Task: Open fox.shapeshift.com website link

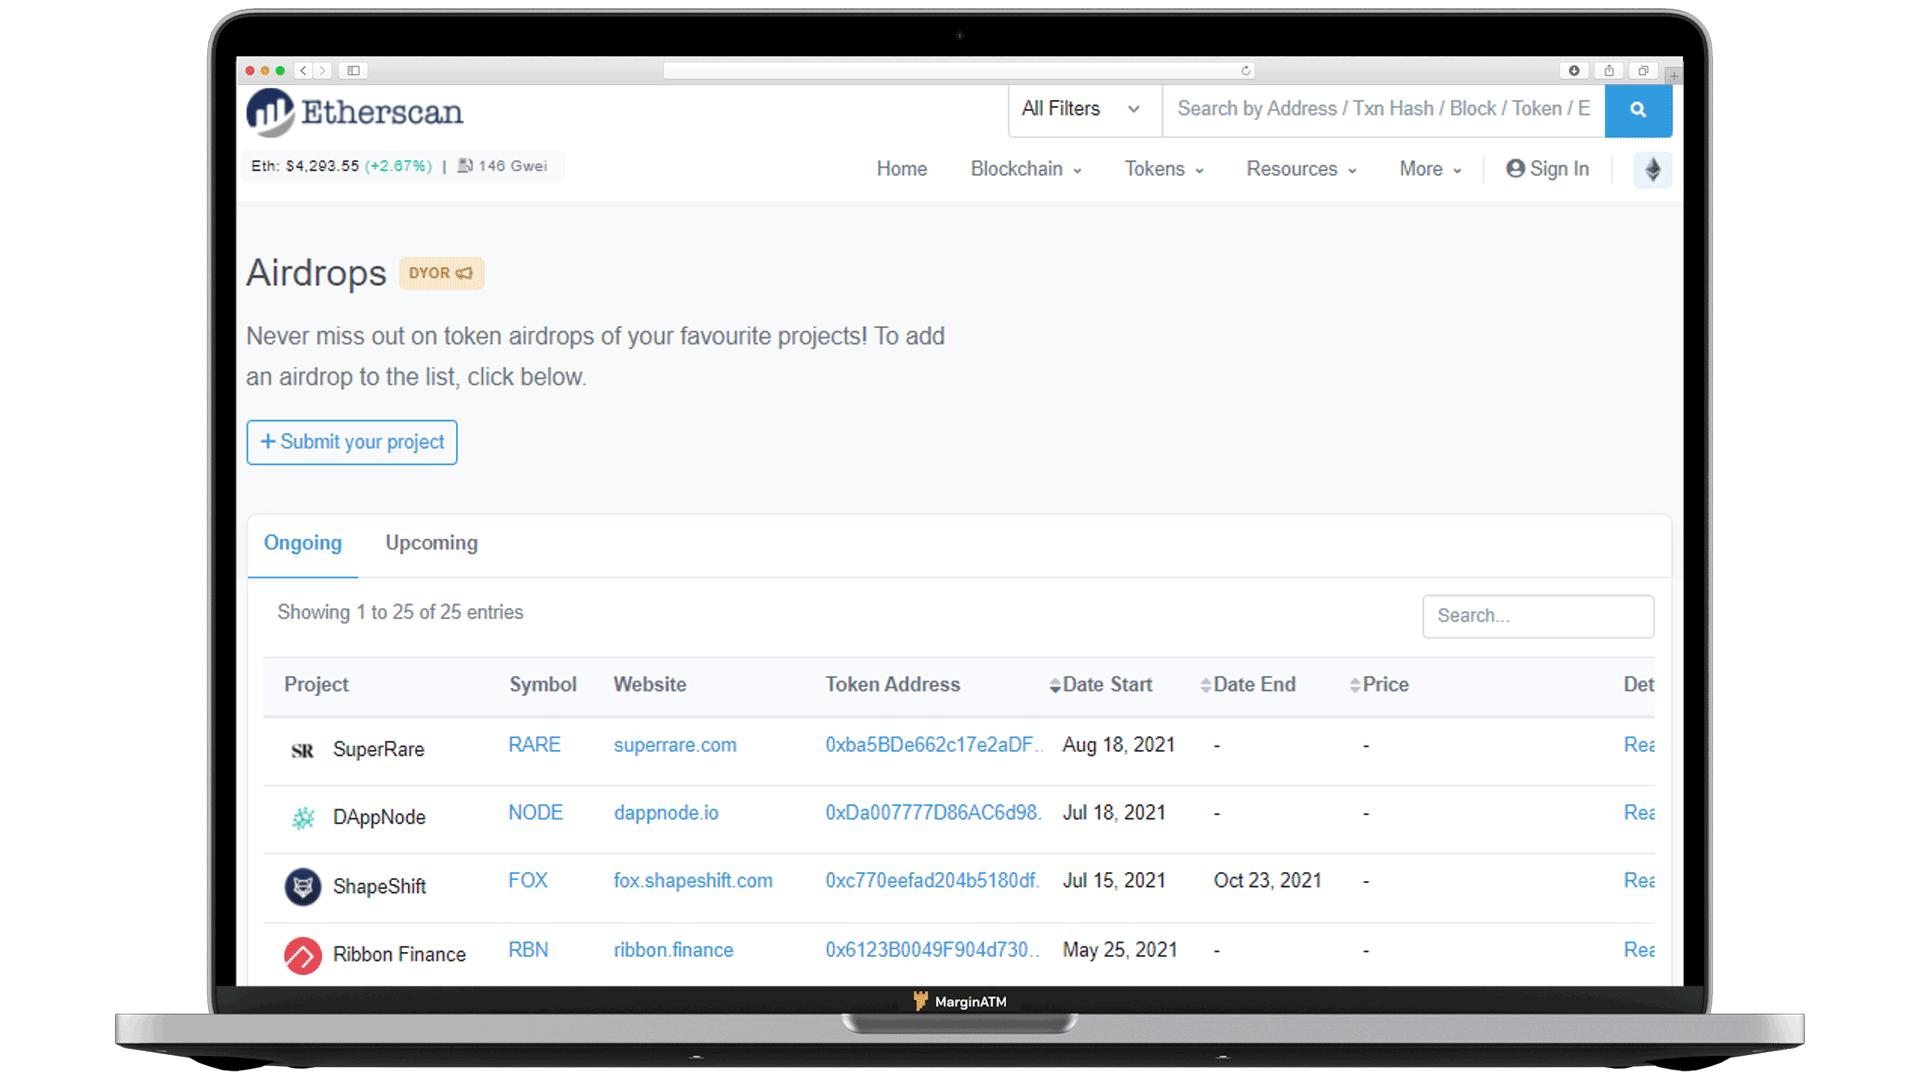Action: click(x=693, y=881)
